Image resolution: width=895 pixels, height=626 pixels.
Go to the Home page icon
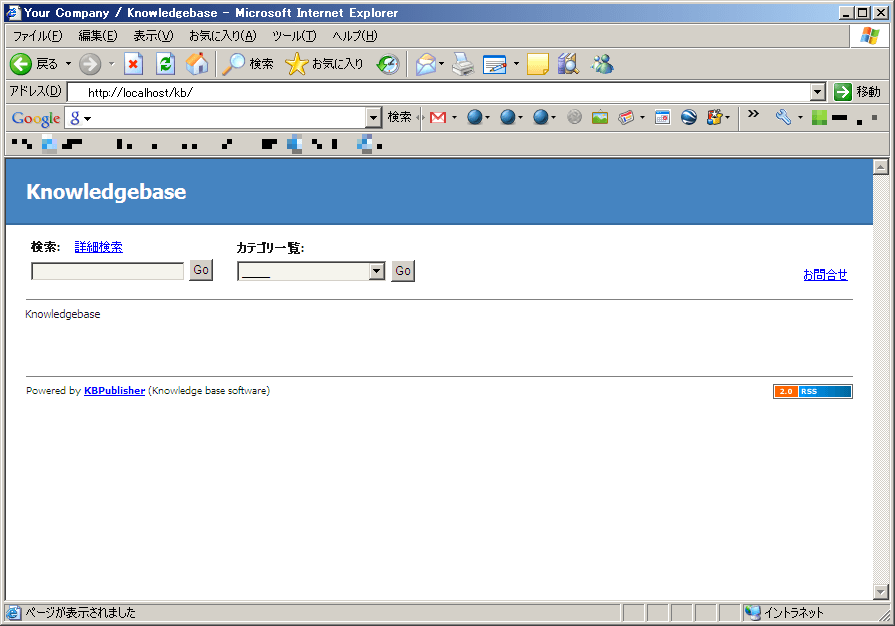(197, 64)
